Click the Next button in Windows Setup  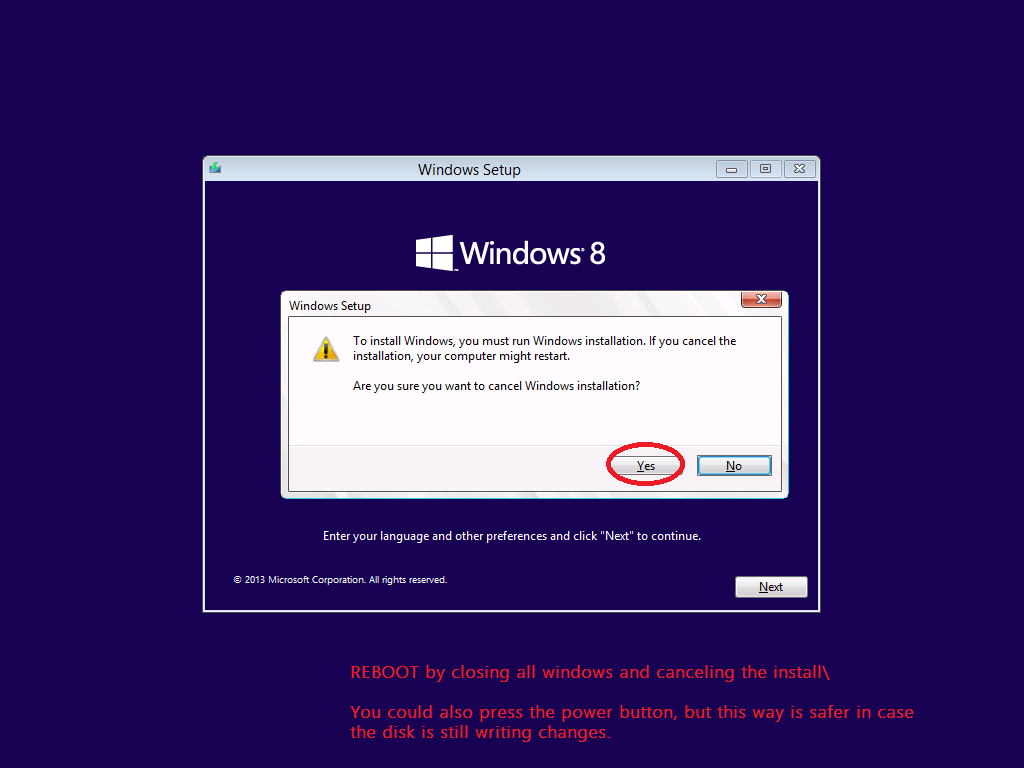[x=771, y=586]
